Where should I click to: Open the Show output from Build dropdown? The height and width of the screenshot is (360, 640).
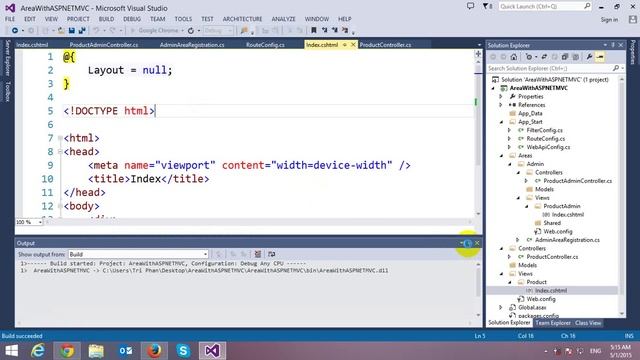(x=138, y=254)
